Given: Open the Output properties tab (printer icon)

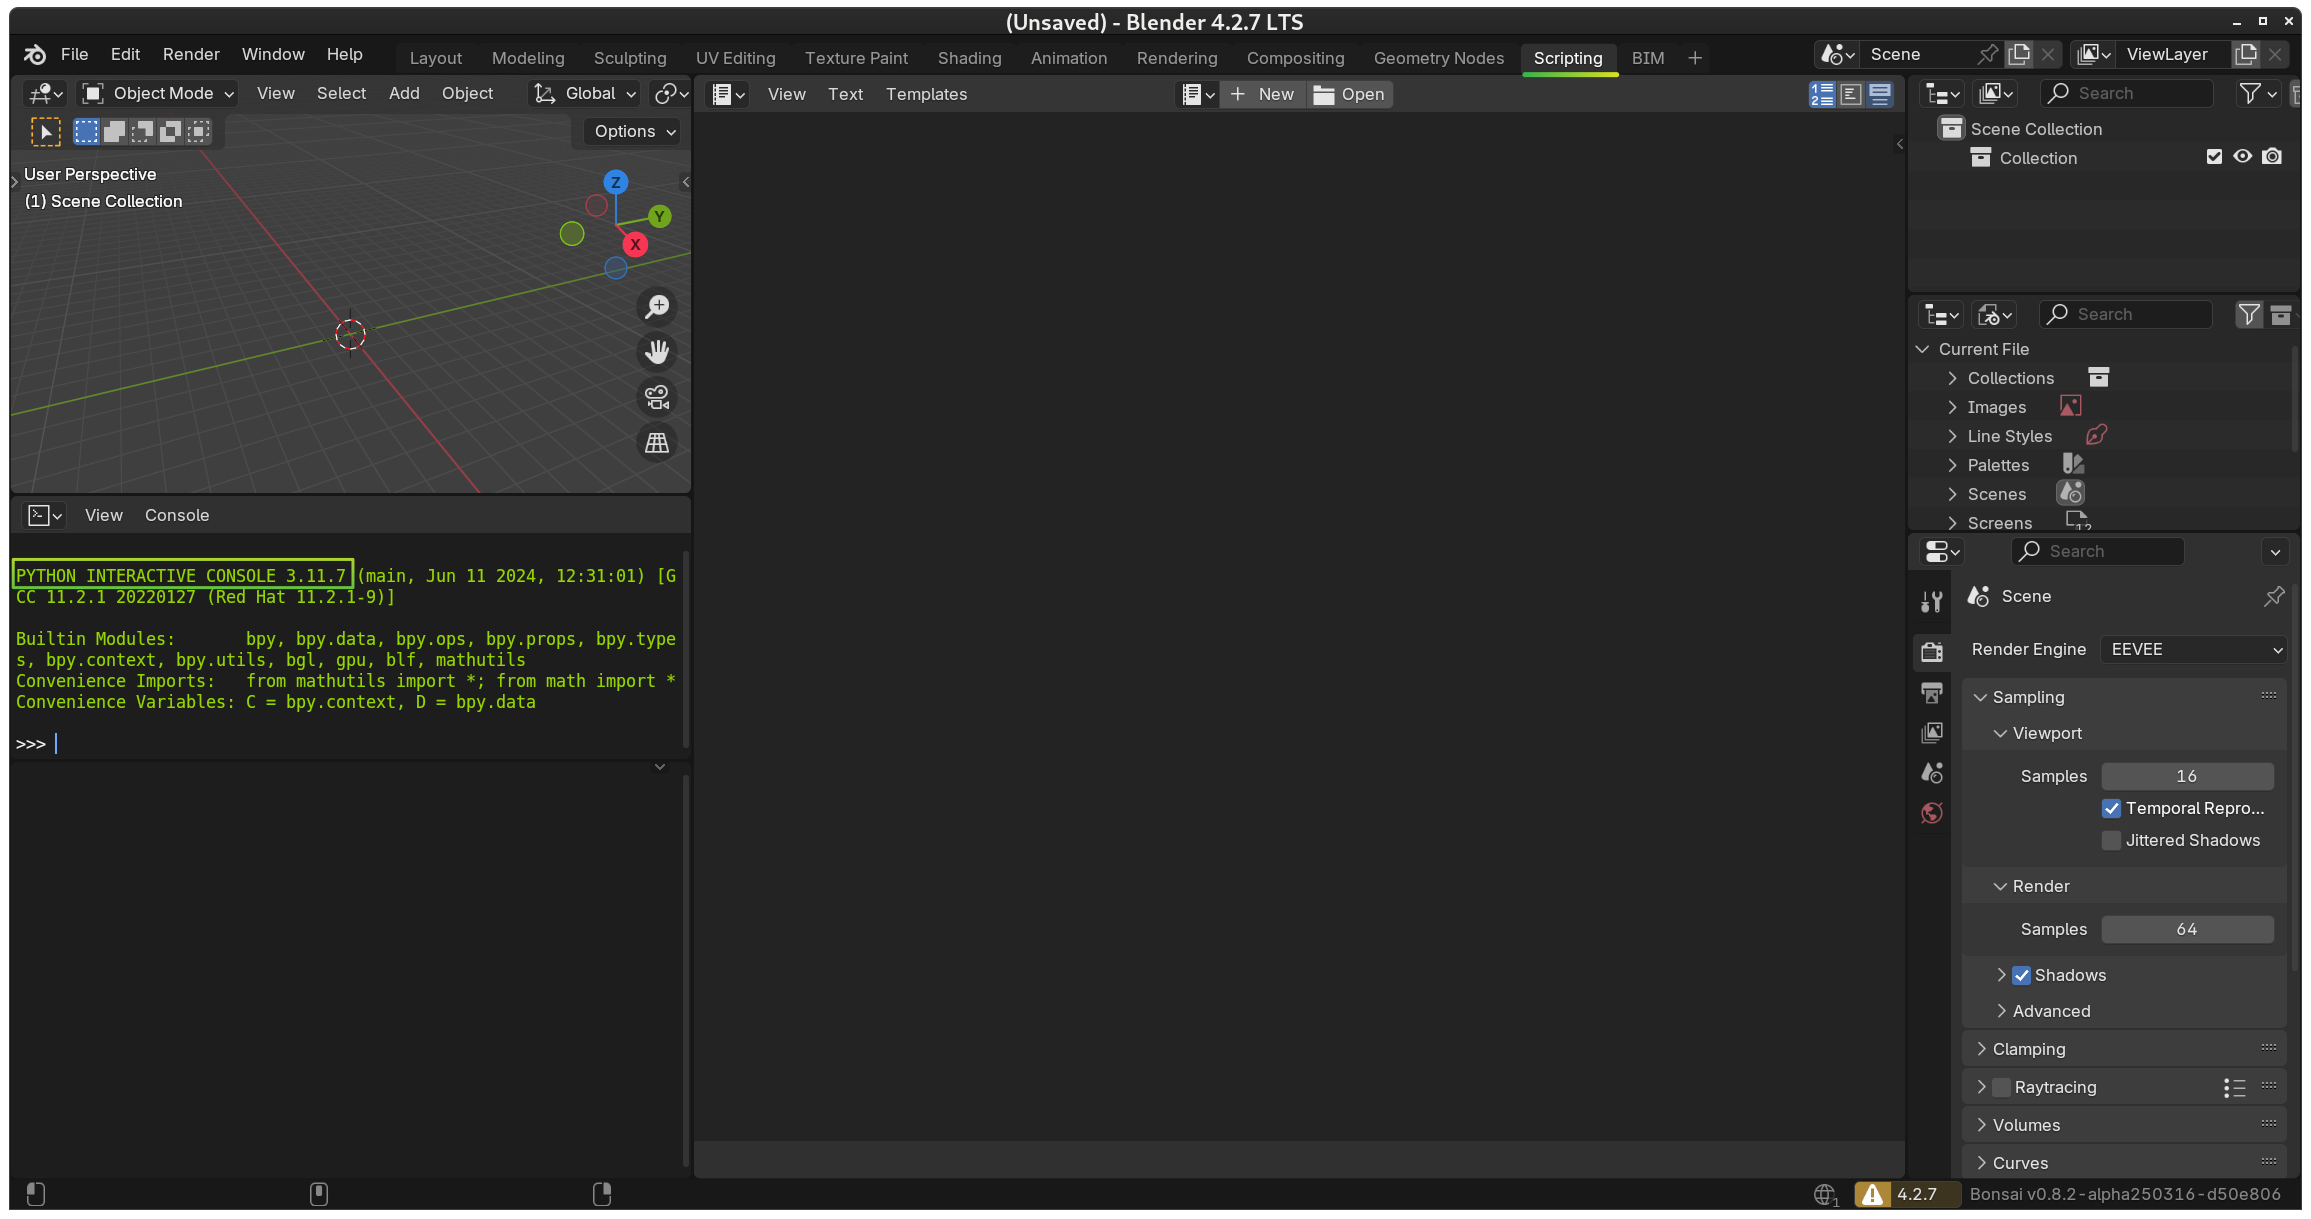Looking at the screenshot, I should coord(1932,692).
